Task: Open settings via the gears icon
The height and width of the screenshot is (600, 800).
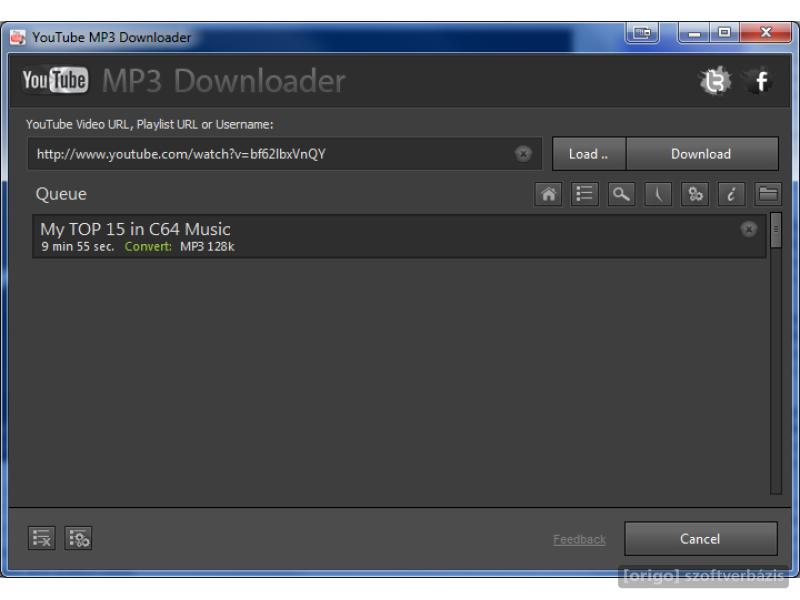Action: click(695, 194)
